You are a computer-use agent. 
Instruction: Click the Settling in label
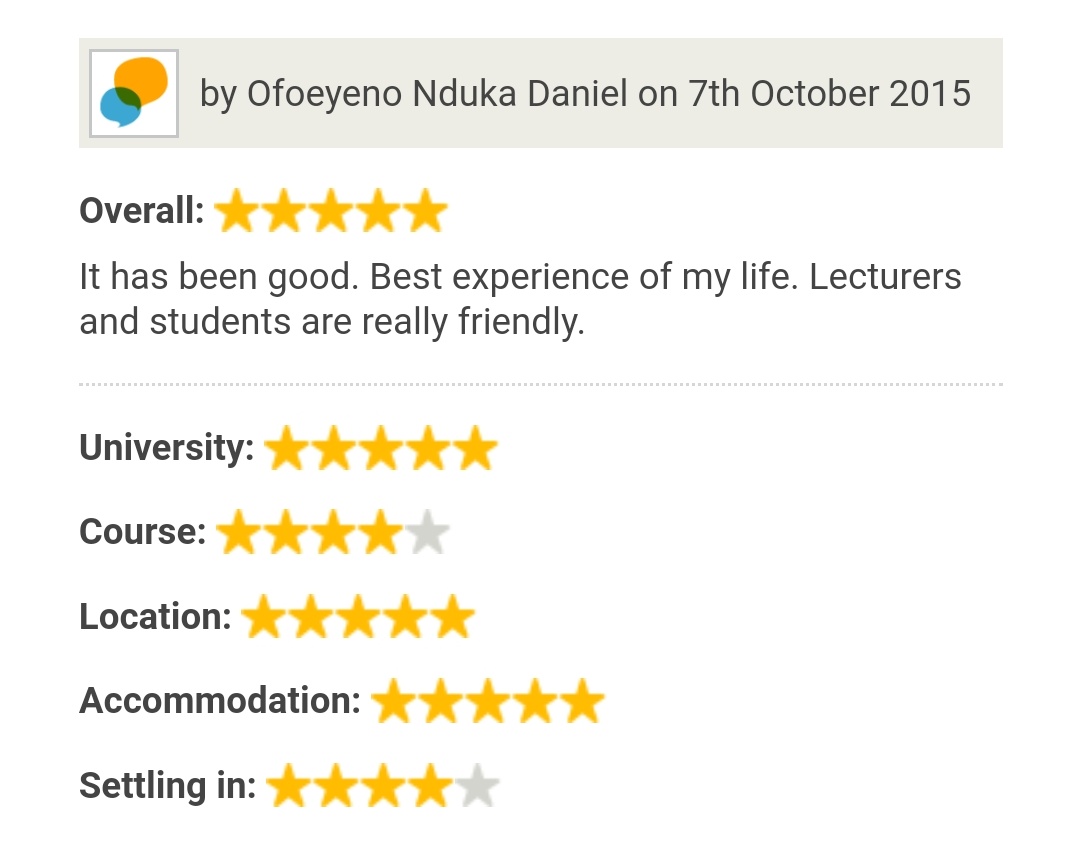(x=167, y=786)
